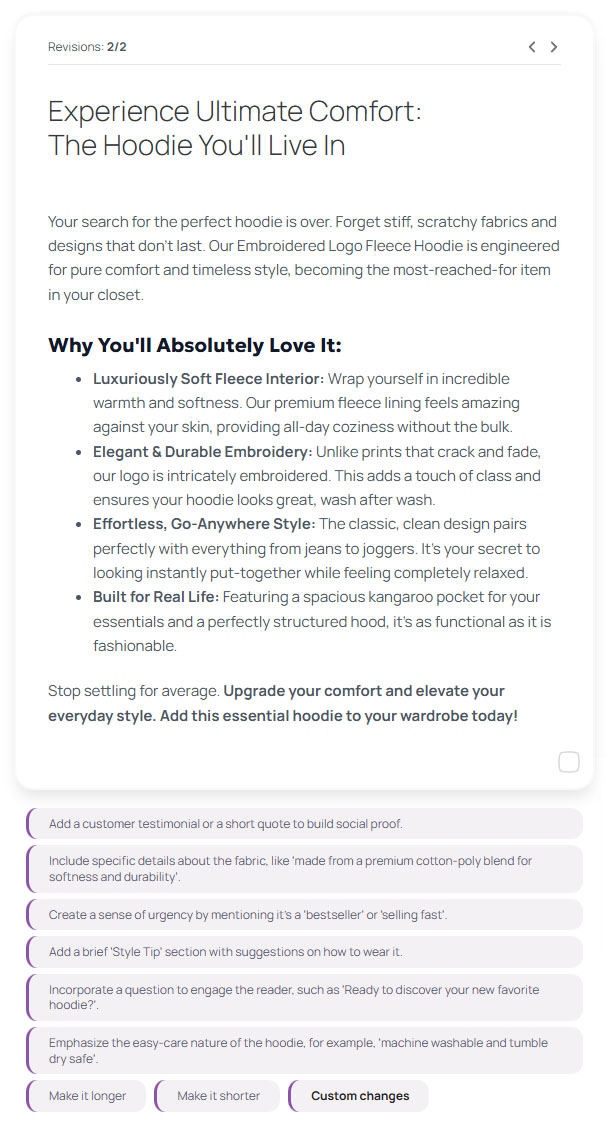
Task: Add a 'Style Tip' section suggestion
Action: [x=304, y=952]
